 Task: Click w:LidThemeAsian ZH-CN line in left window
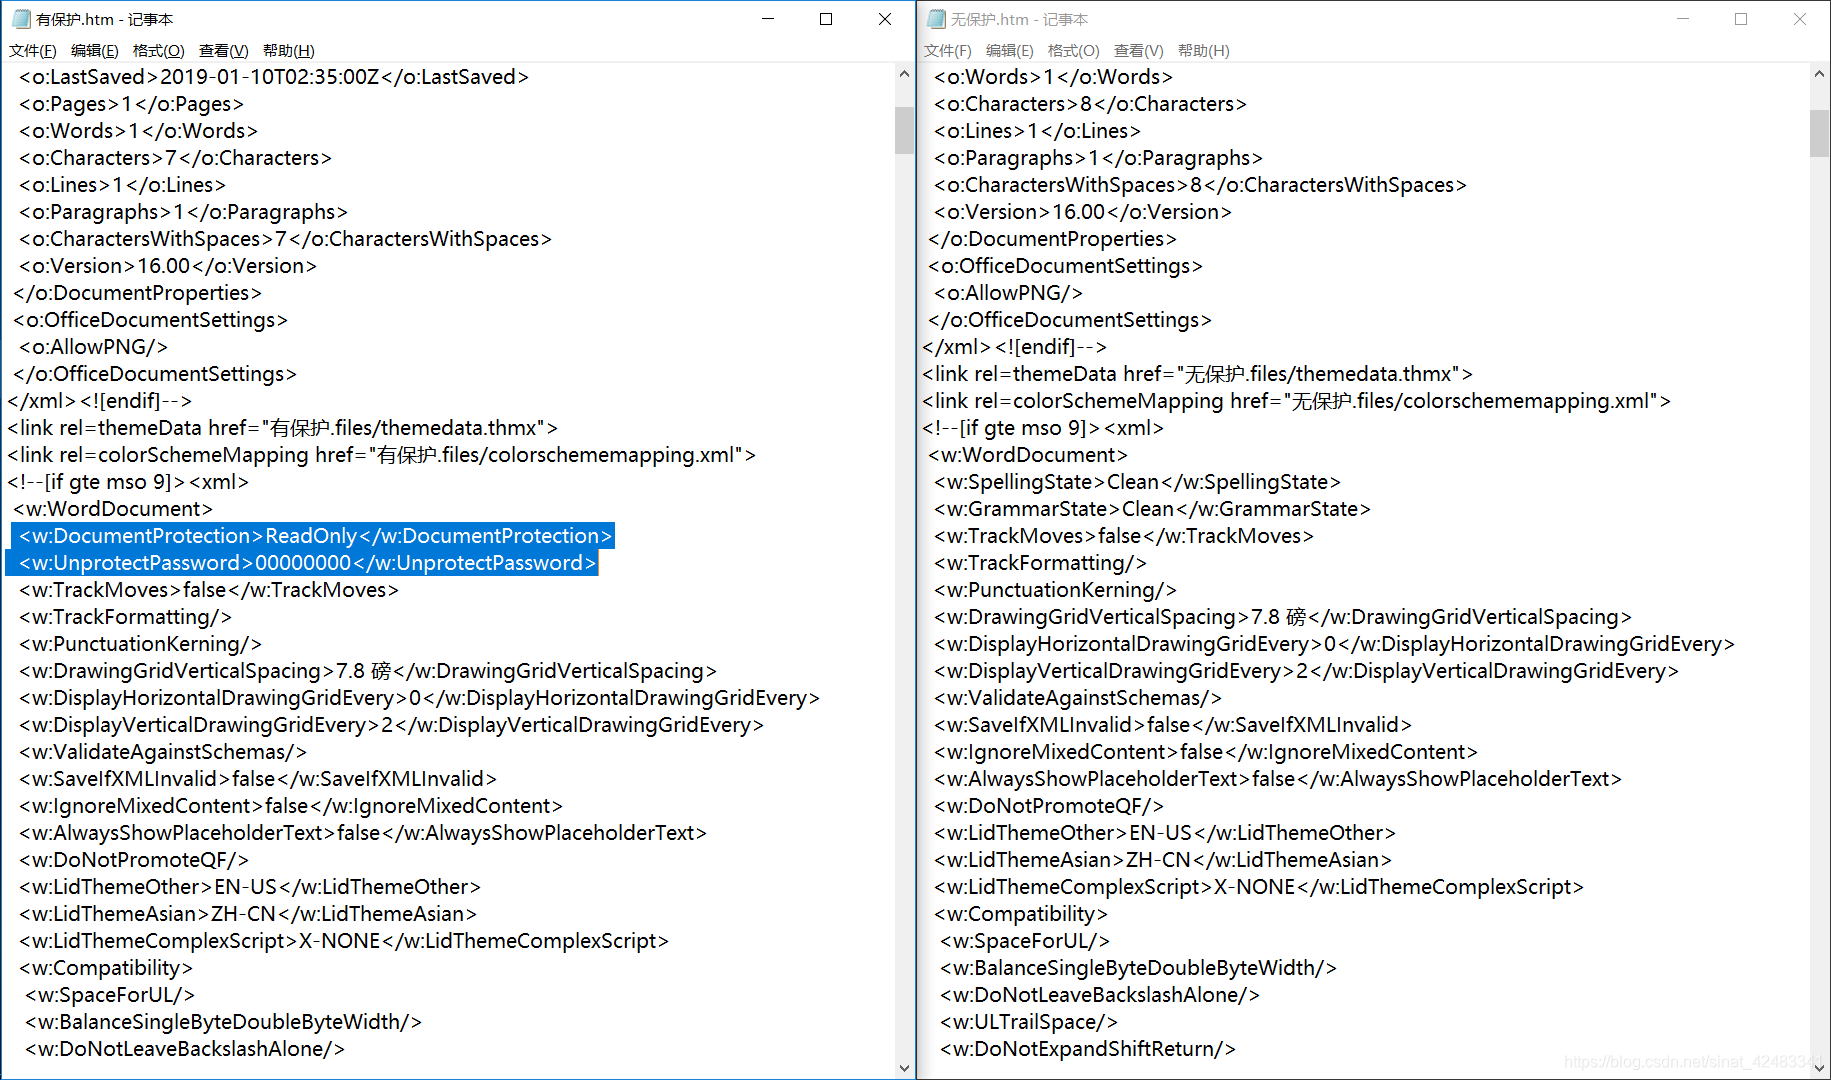pos(247,914)
